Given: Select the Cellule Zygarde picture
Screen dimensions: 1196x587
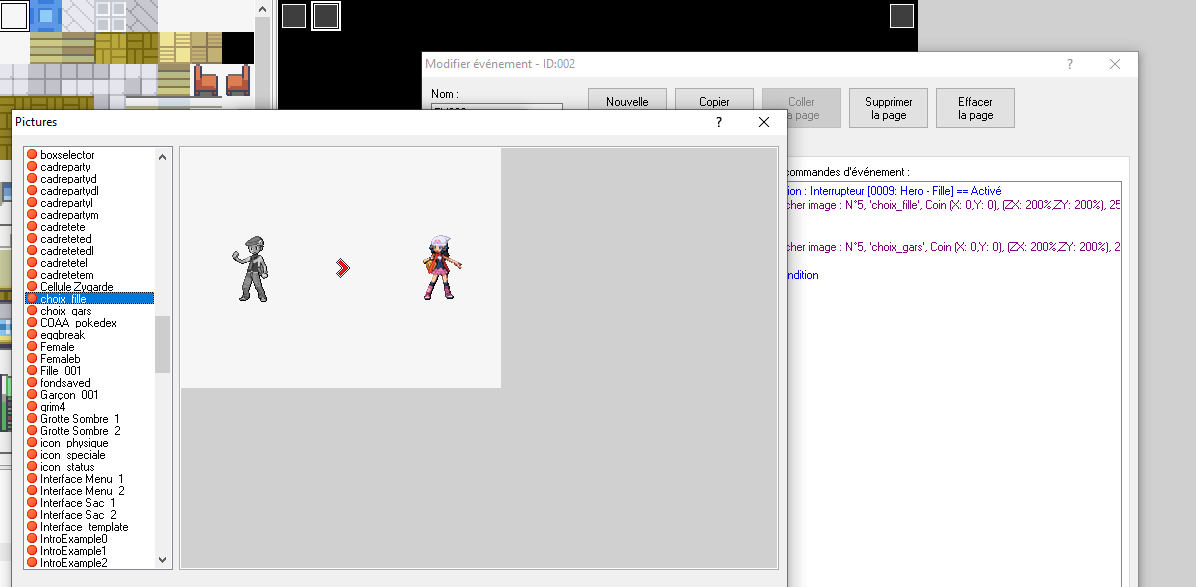Looking at the screenshot, I should tap(76, 287).
